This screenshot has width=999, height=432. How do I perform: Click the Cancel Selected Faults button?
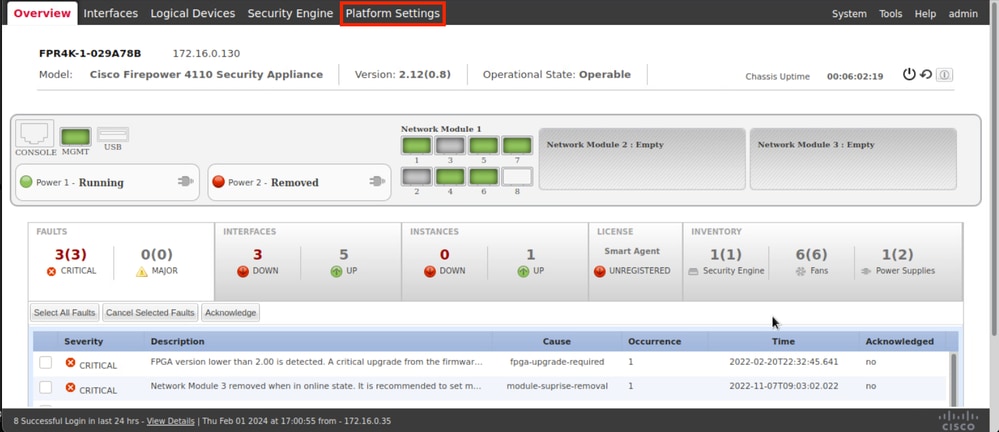click(150, 313)
